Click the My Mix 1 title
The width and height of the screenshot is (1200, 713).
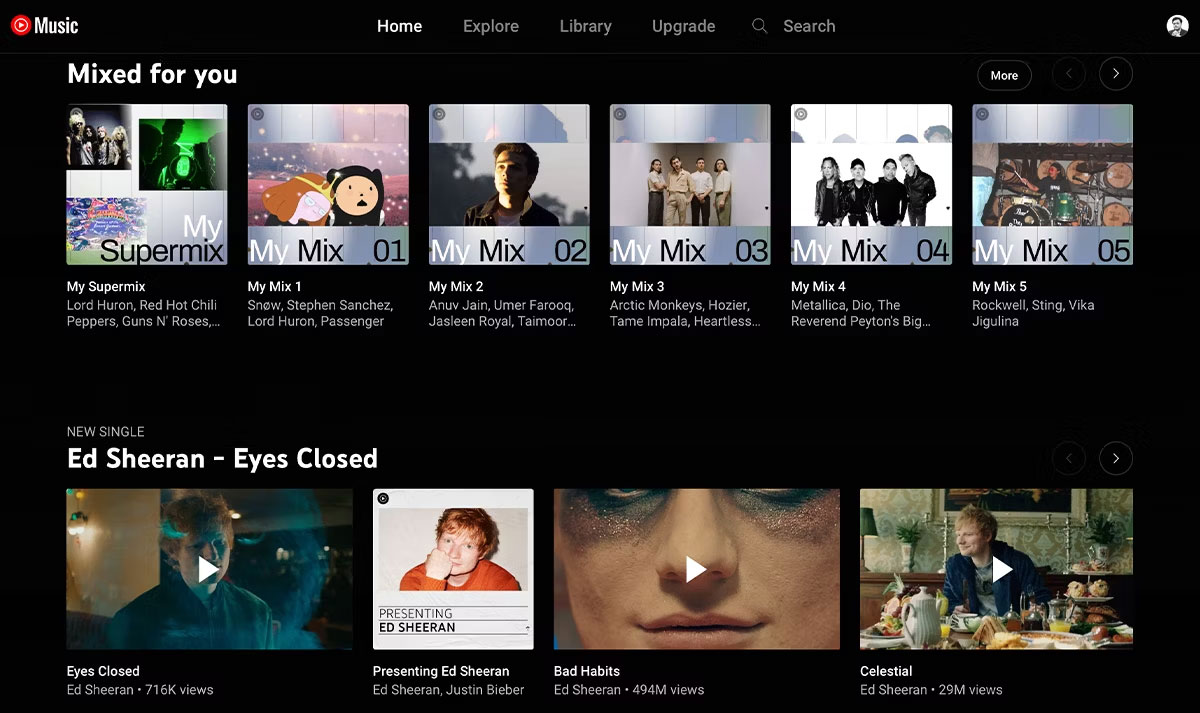pyautogui.click(x=275, y=286)
